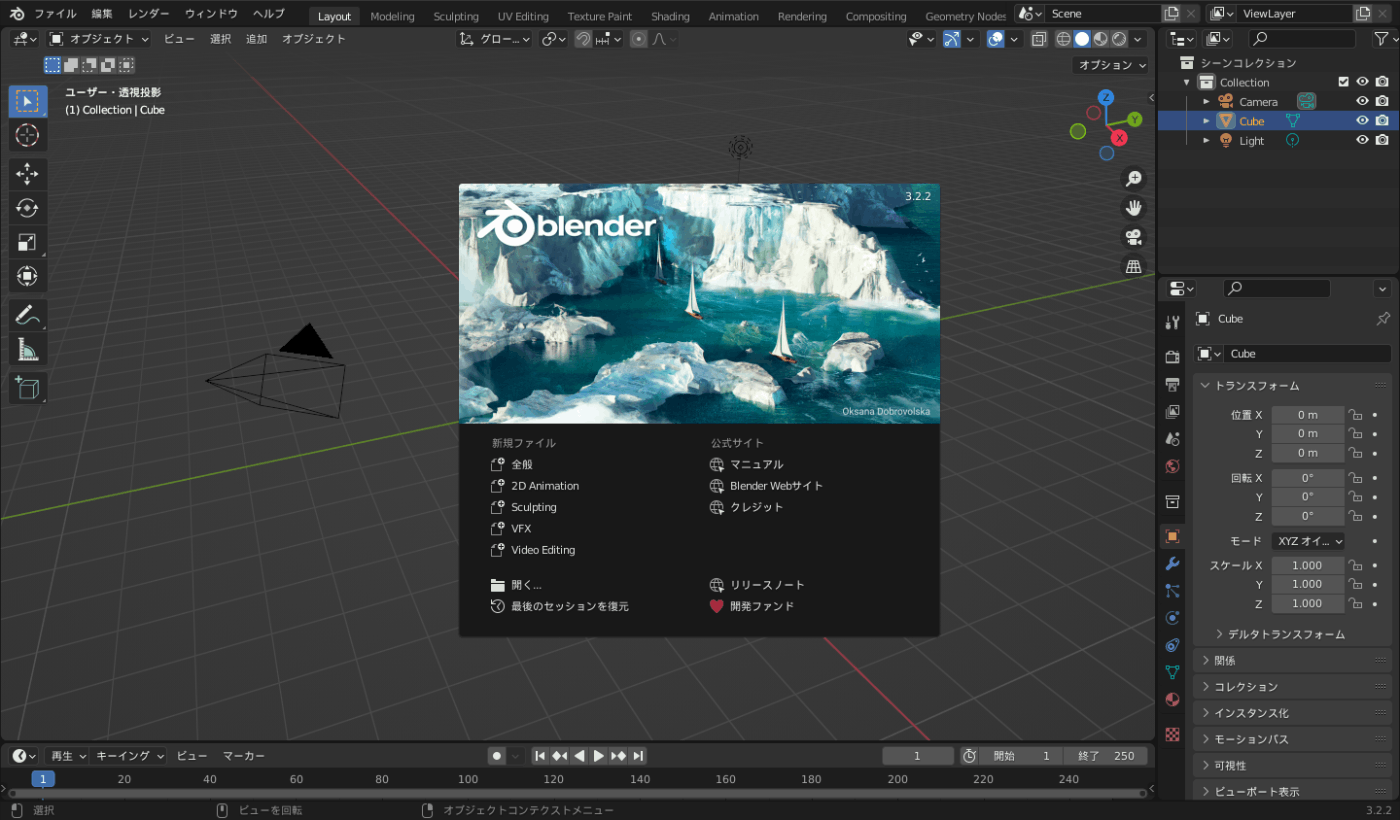Image resolution: width=1400 pixels, height=820 pixels.
Task: Hide the Light with its eye icon
Action: tap(1362, 141)
